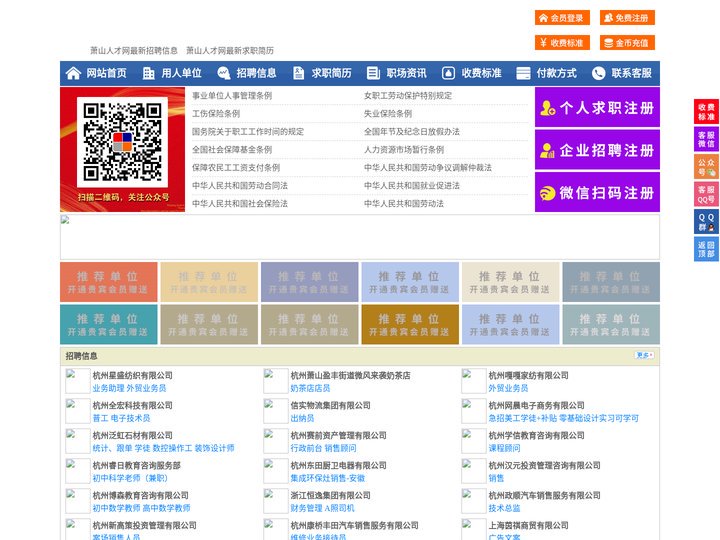This screenshot has width=720, height=540.
Task: Click the 免费注册 button
Action: (x=627, y=18)
